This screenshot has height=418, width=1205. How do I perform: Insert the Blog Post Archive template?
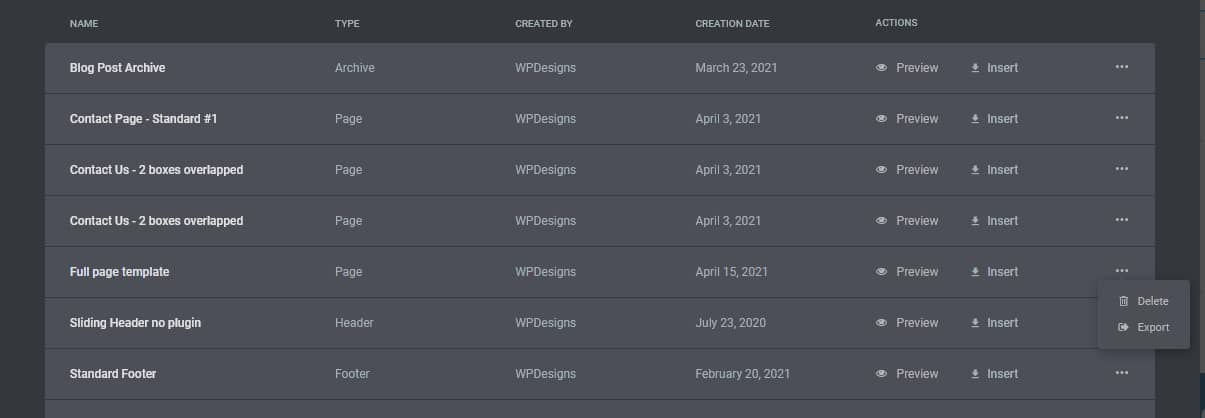(x=1002, y=68)
